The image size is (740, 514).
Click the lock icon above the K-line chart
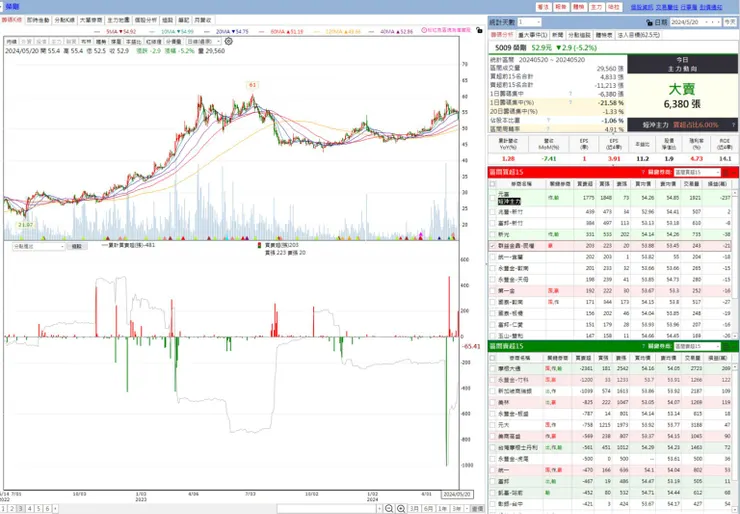tap(479, 30)
